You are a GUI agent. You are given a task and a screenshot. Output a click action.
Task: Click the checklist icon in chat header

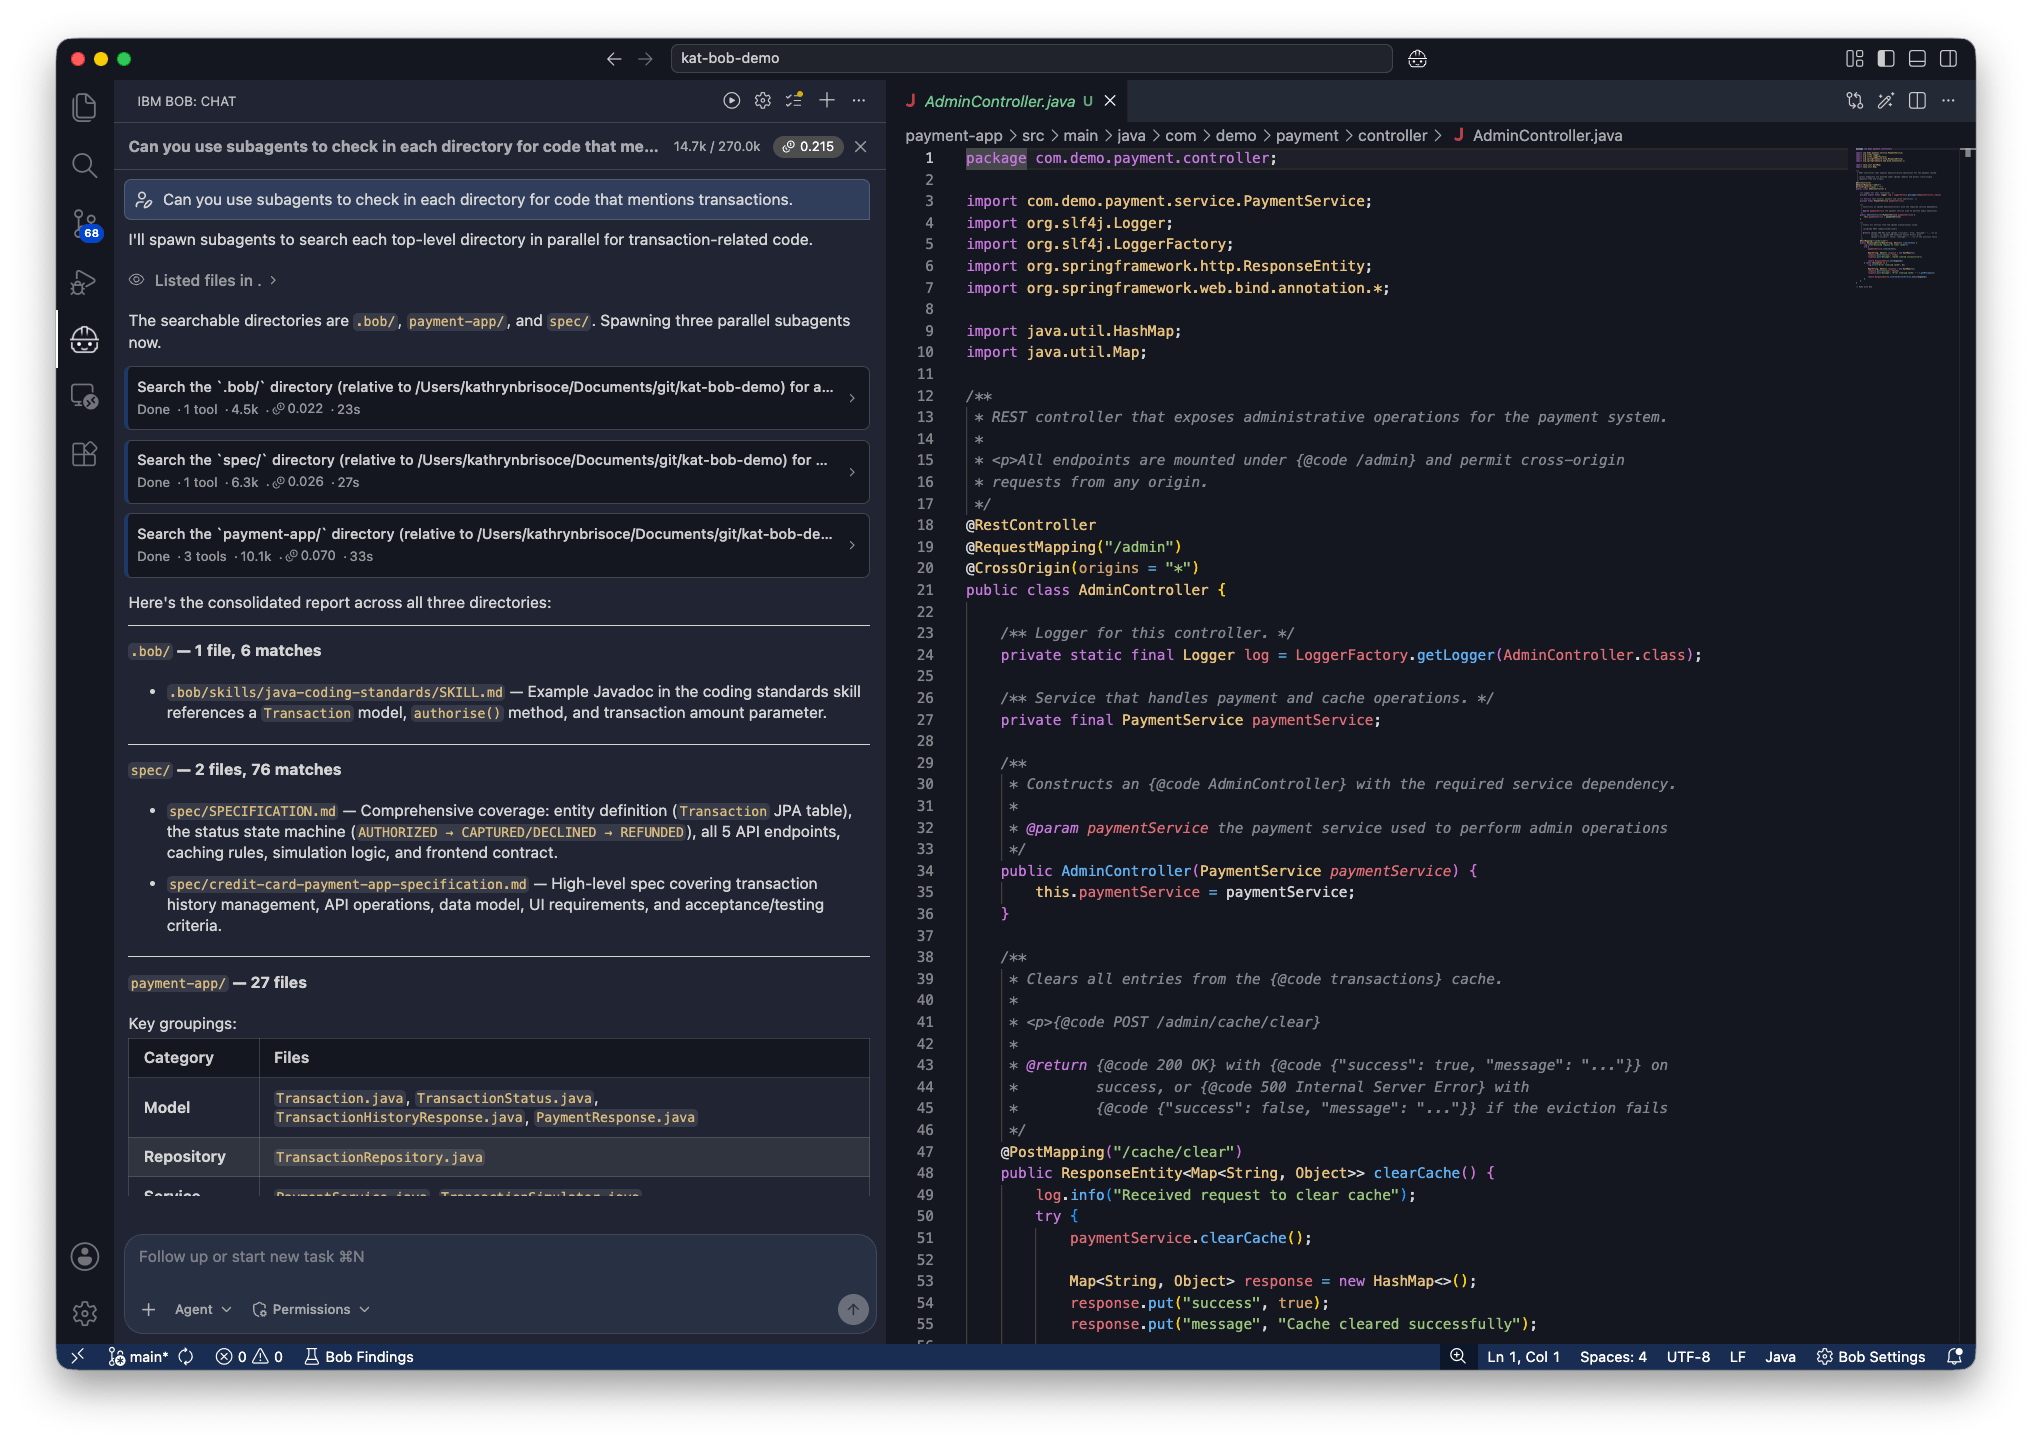click(795, 101)
